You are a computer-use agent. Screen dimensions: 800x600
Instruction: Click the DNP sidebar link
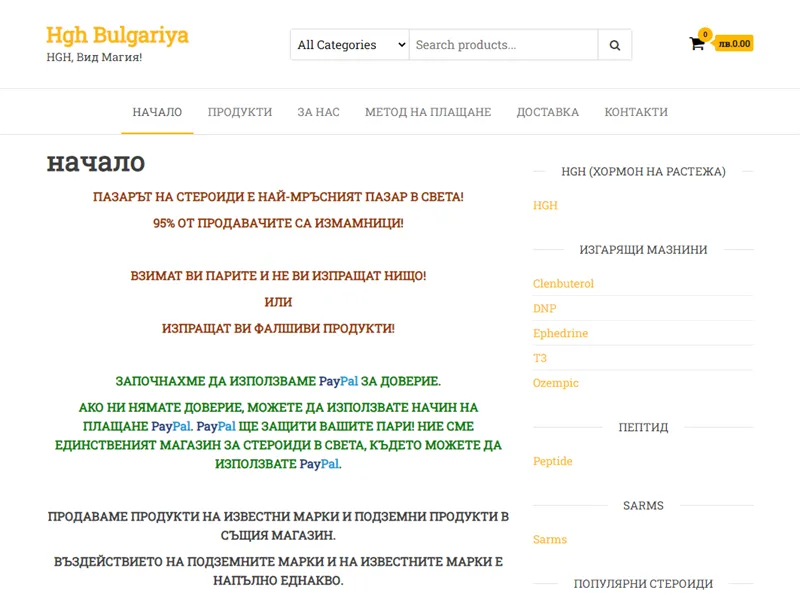pos(543,308)
